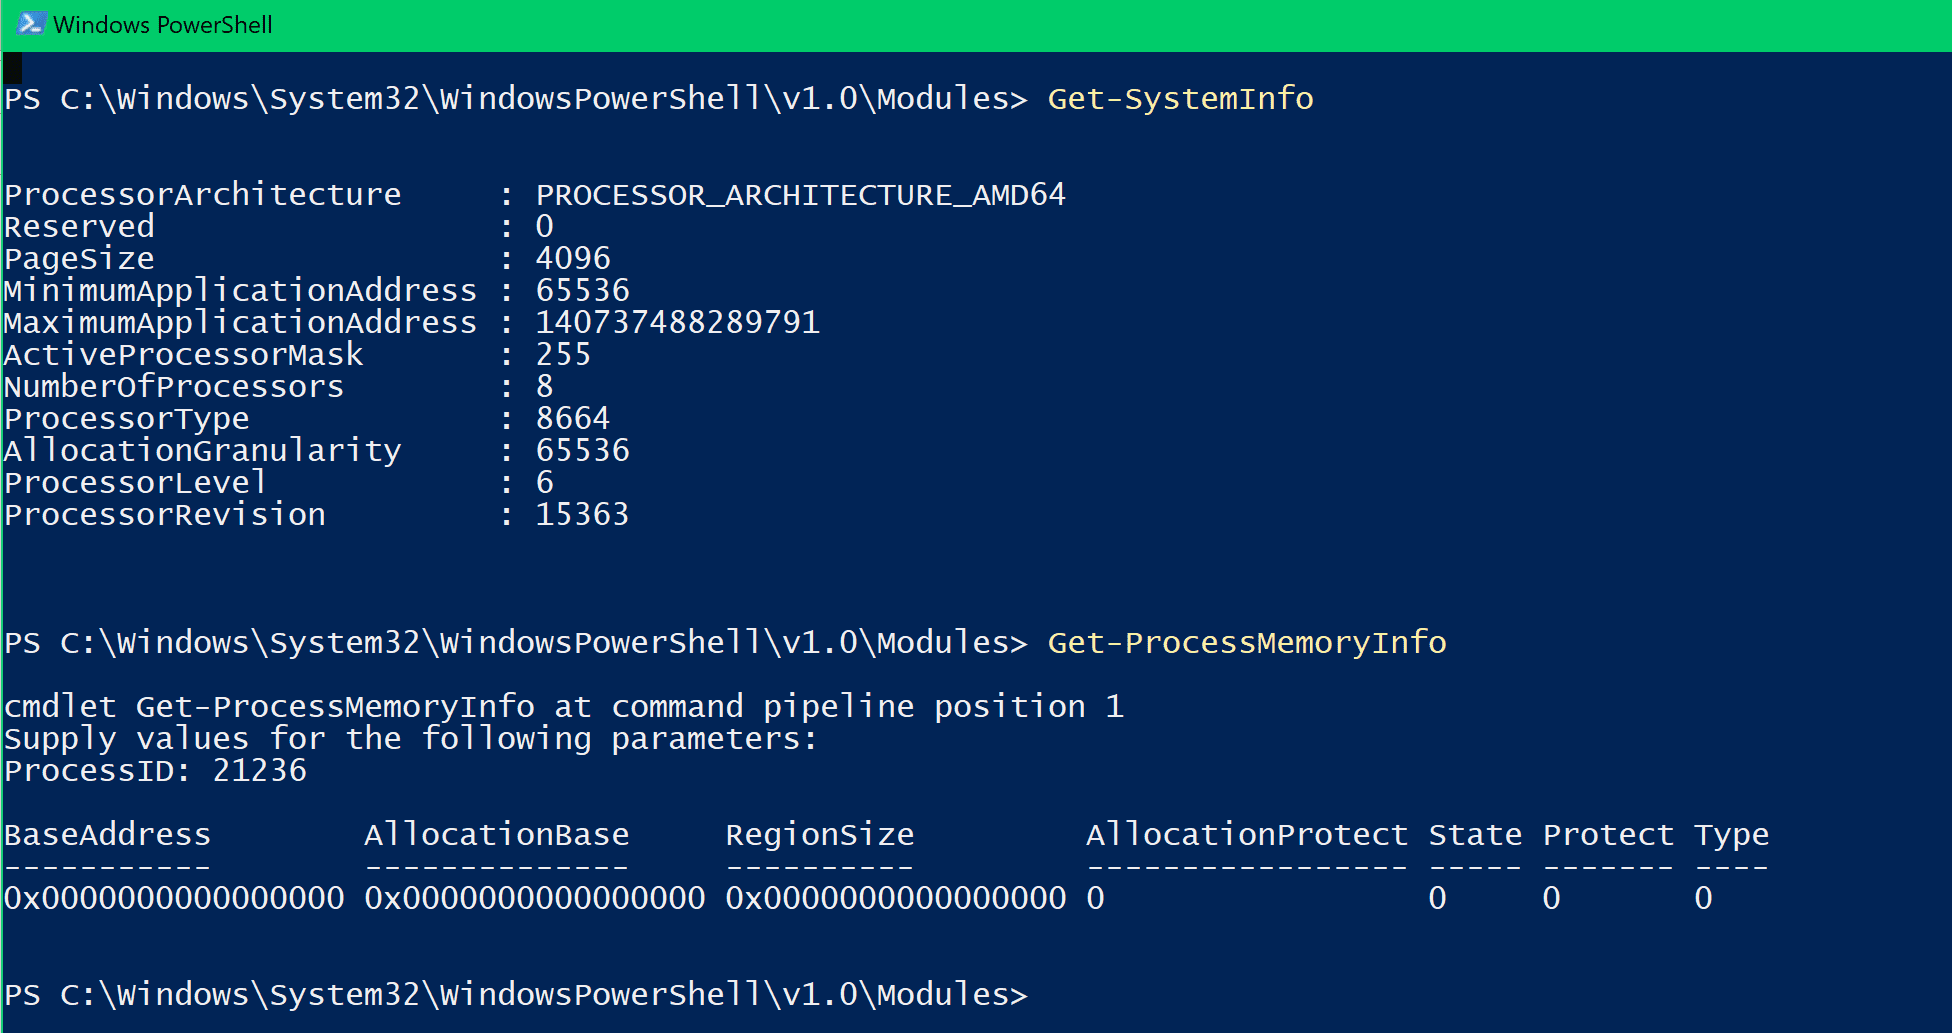Click the ProcessorRevision label
This screenshot has height=1033, width=1952.
coord(165,514)
